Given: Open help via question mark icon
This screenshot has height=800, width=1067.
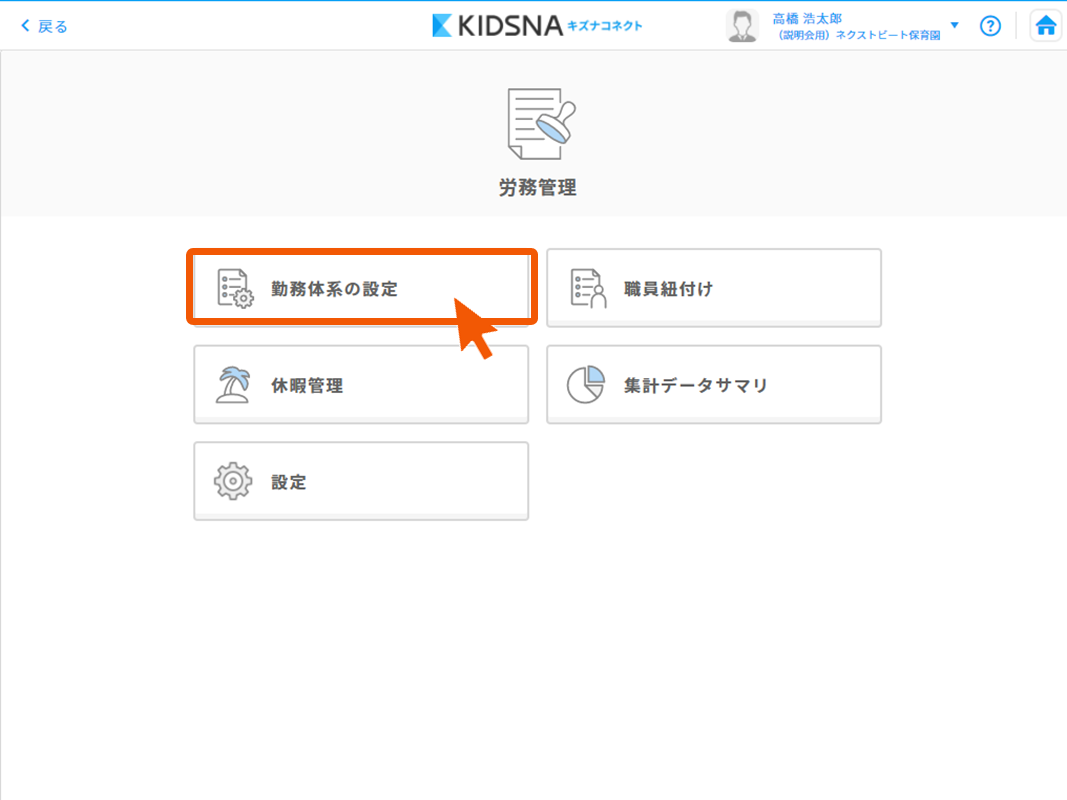Looking at the screenshot, I should tap(990, 26).
